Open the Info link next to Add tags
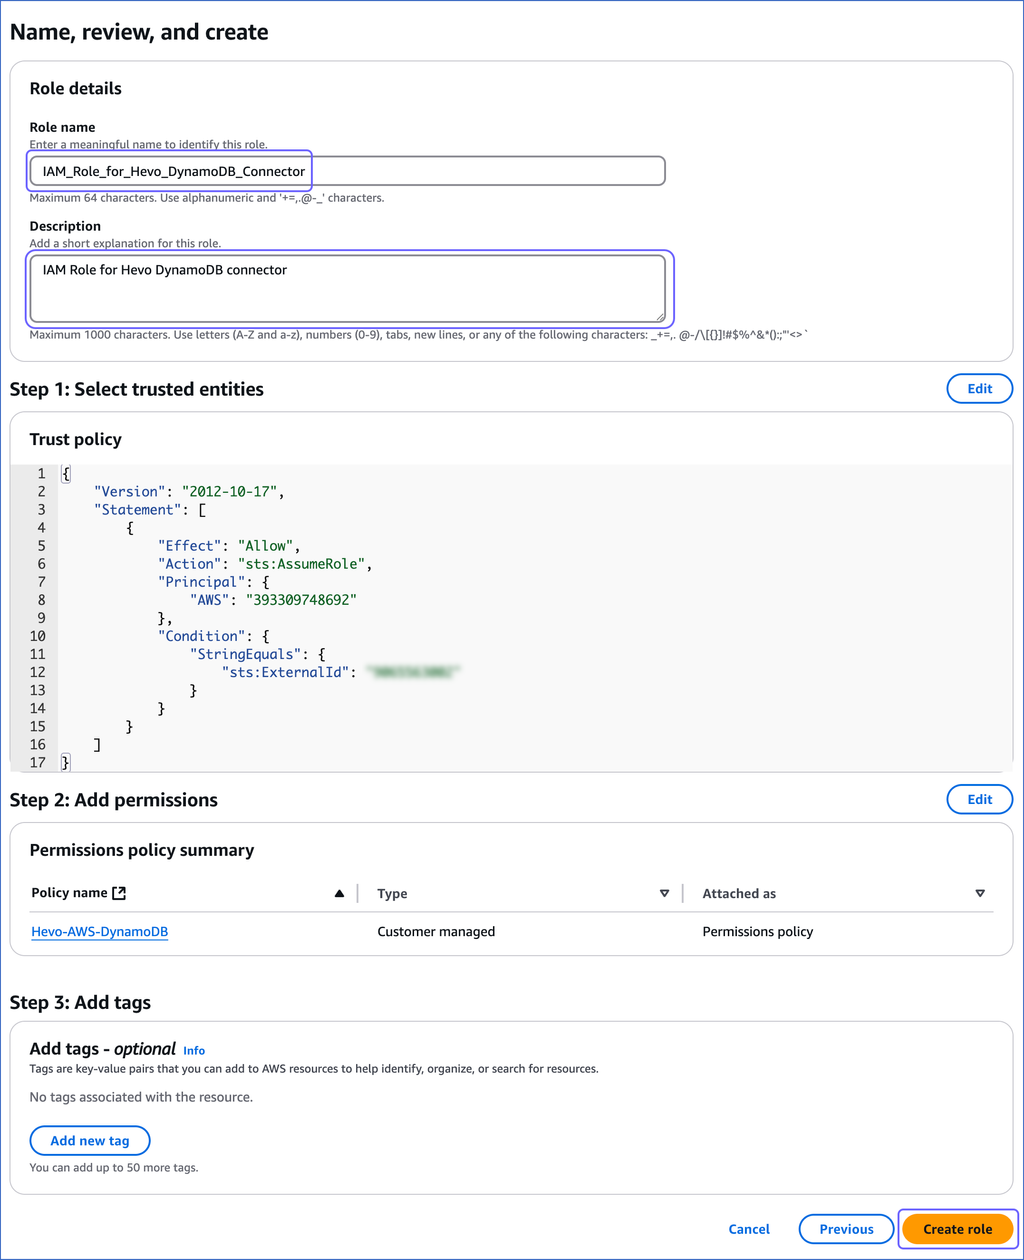The width and height of the screenshot is (1024, 1260). [x=194, y=1050]
